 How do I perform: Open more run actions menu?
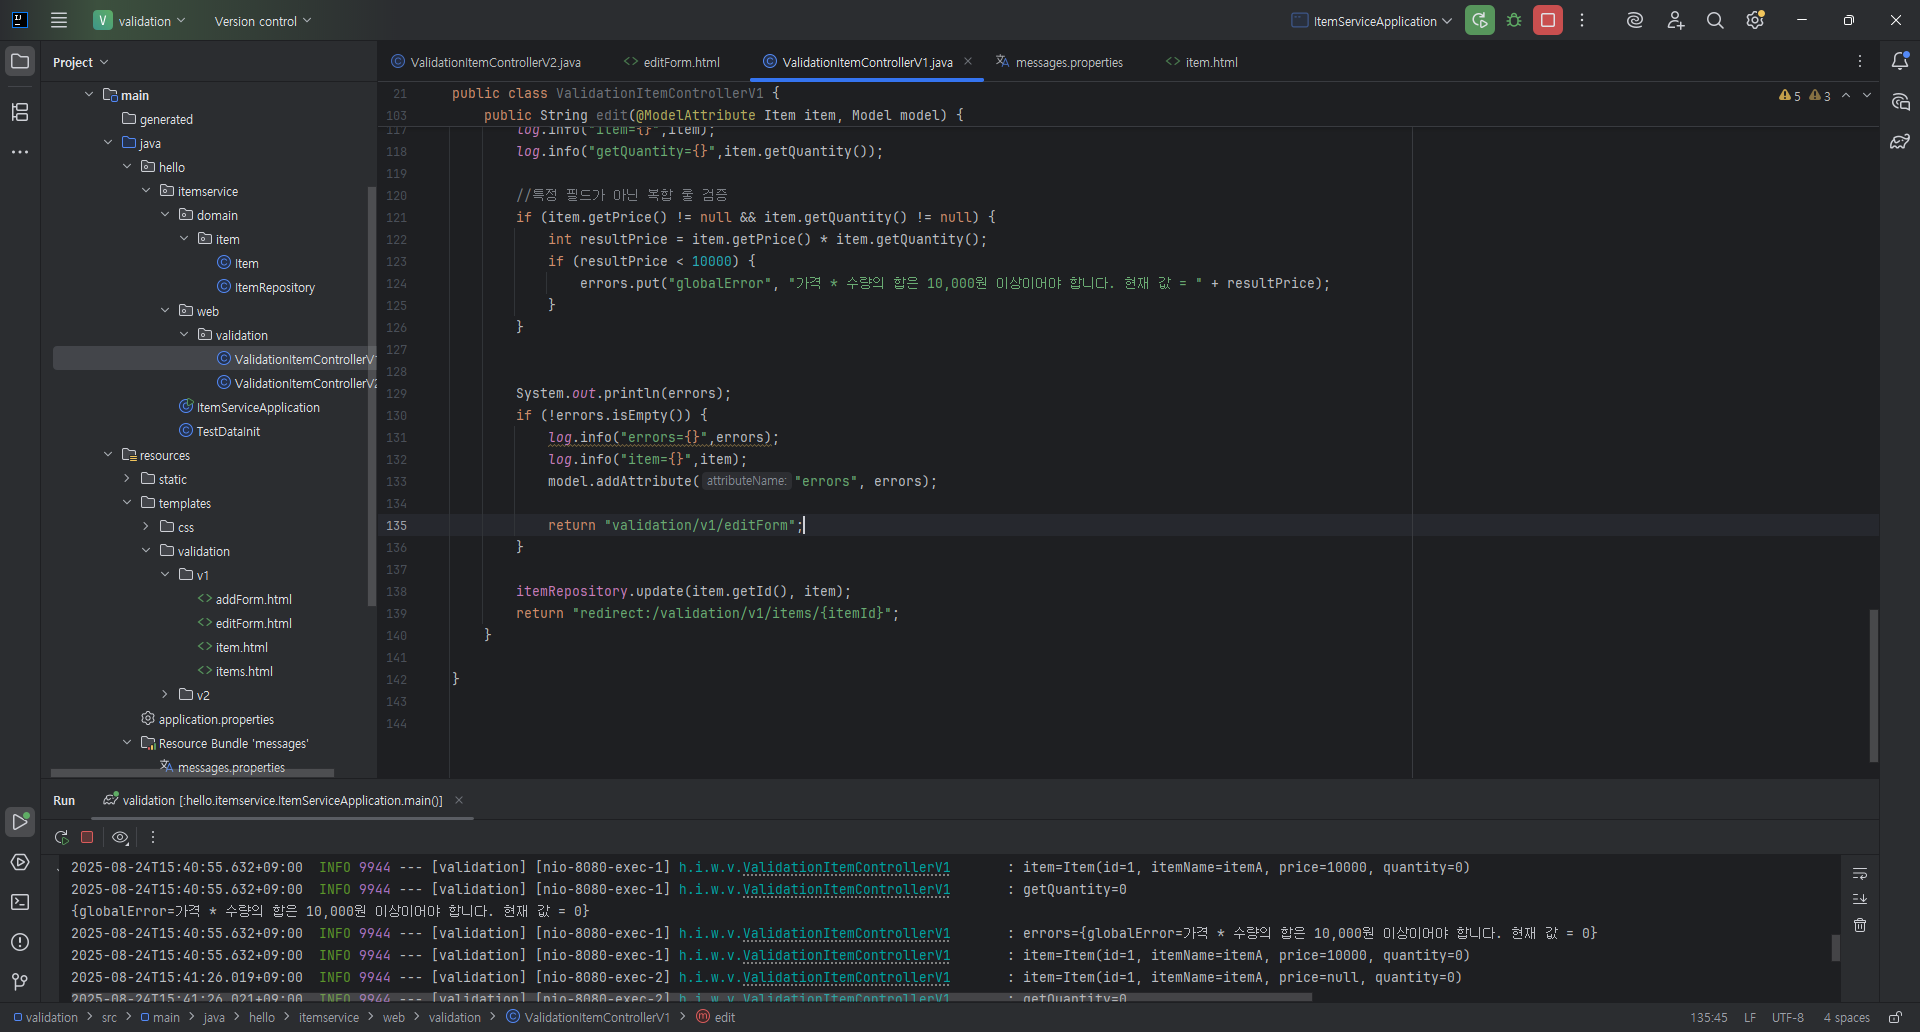[1582, 20]
